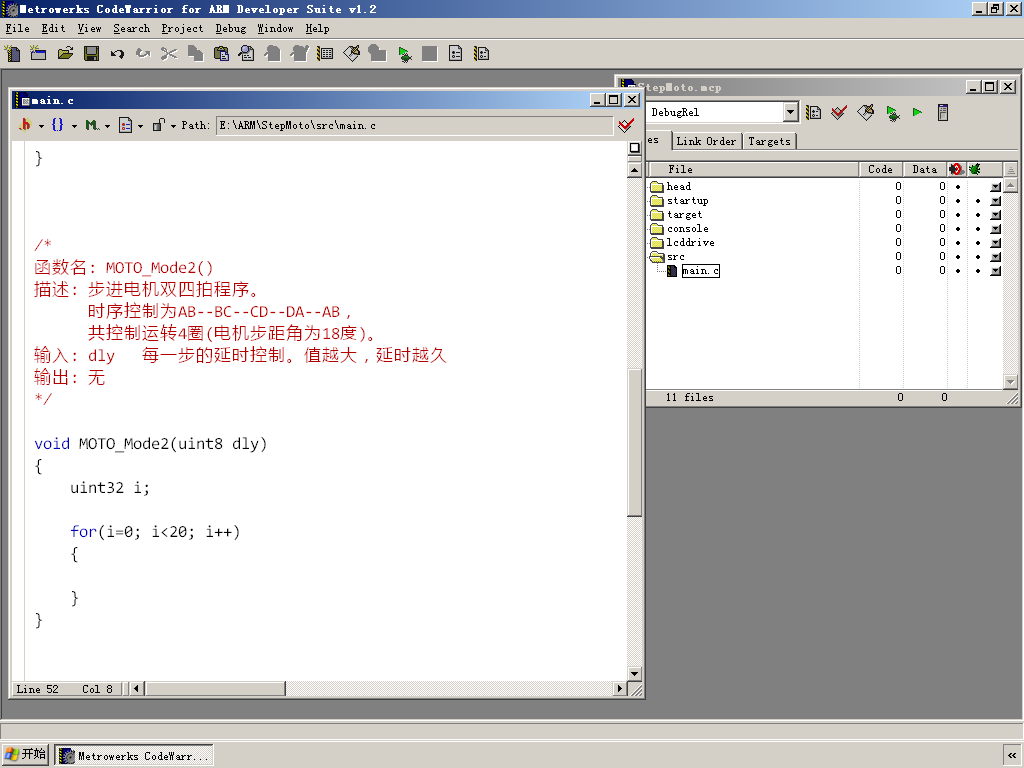Open the Project Inspector table icon
The width and height of the screenshot is (1024, 768).
[325, 54]
